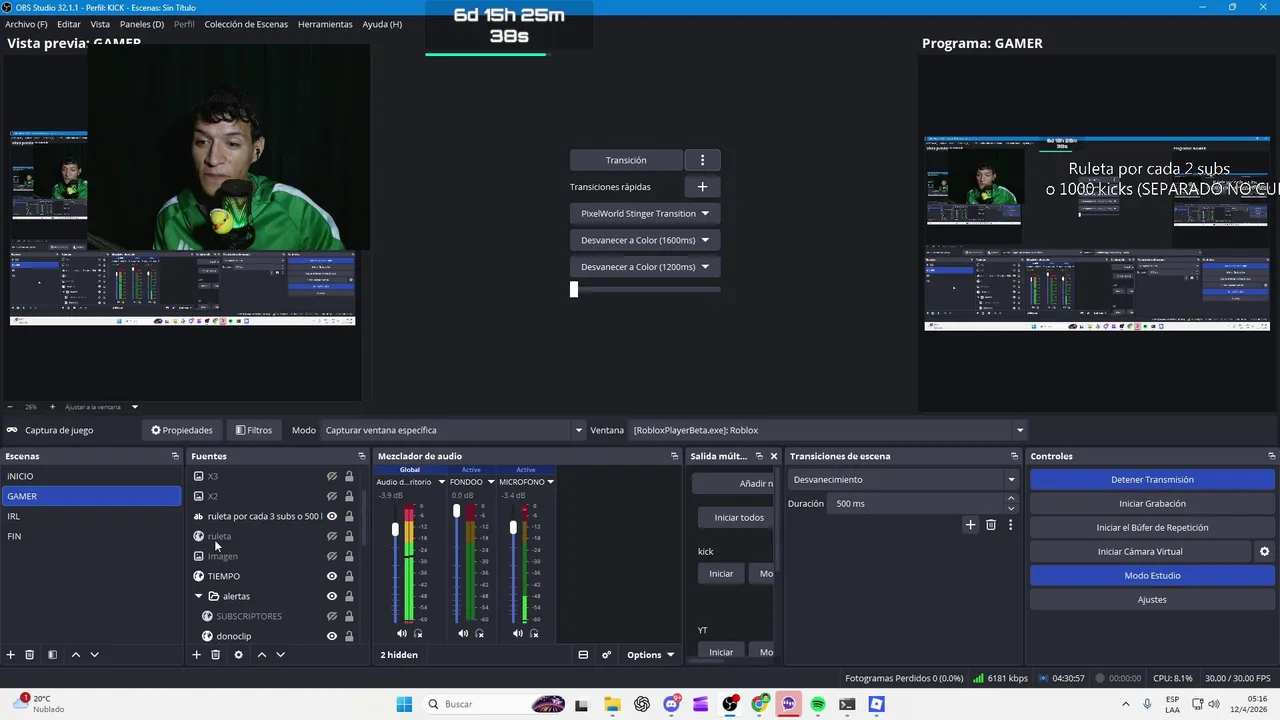Open the Editar menu
Image resolution: width=1280 pixels, height=720 pixels.
point(69,24)
